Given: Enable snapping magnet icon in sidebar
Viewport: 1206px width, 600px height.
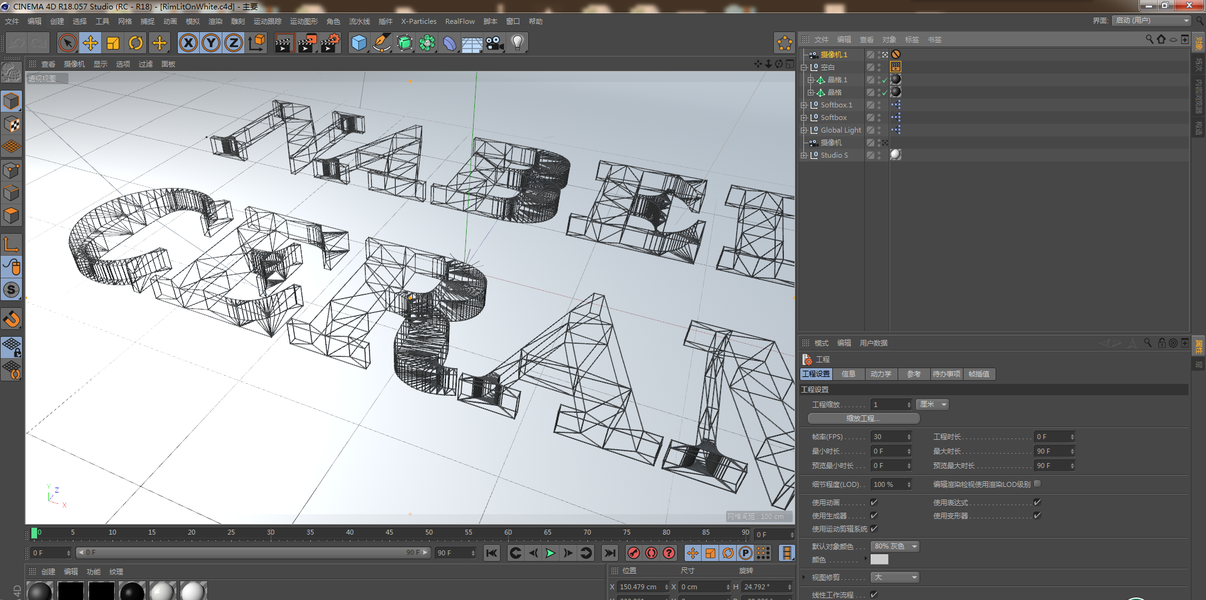Looking at the screenshot, I should 11,319.
